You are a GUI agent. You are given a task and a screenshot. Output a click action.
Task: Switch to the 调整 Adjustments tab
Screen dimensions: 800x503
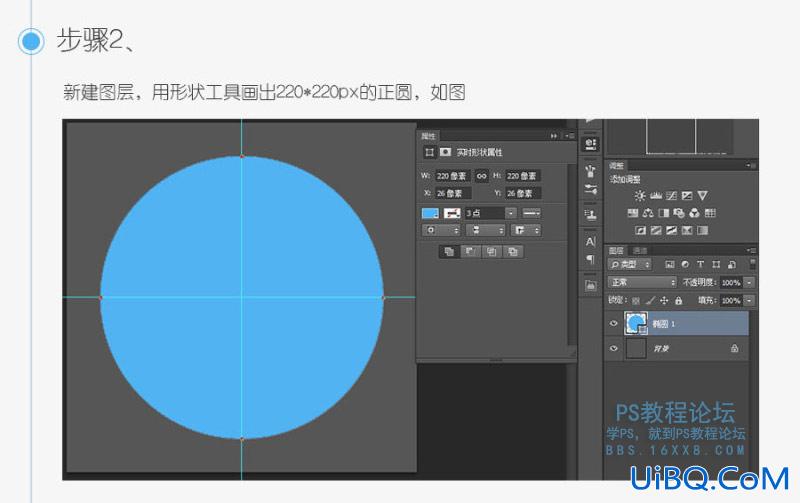tap(616, 165)
